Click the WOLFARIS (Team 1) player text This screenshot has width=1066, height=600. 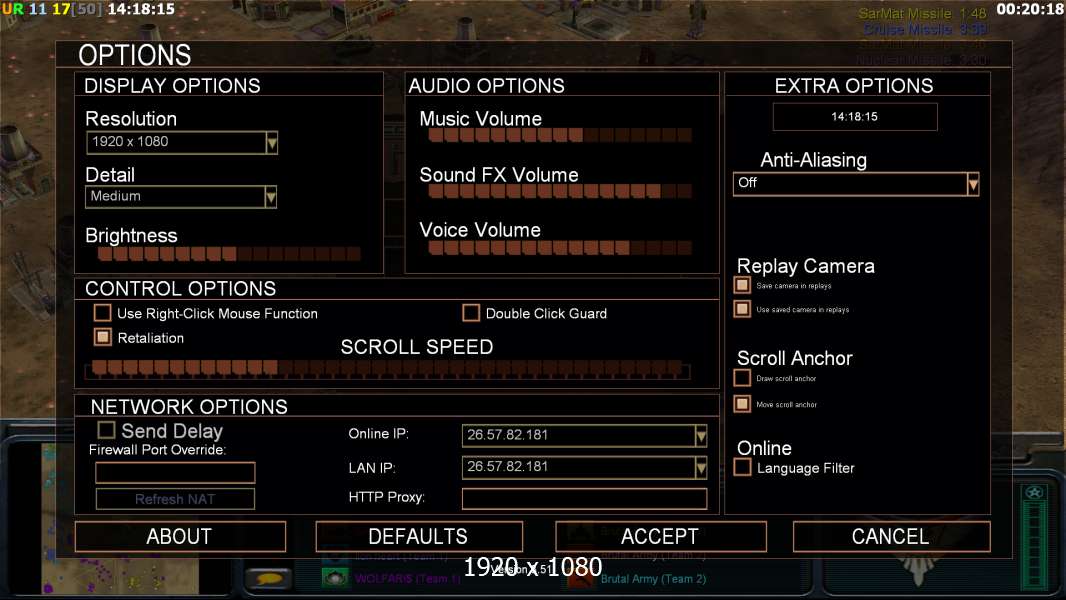(x=407, y=579)
